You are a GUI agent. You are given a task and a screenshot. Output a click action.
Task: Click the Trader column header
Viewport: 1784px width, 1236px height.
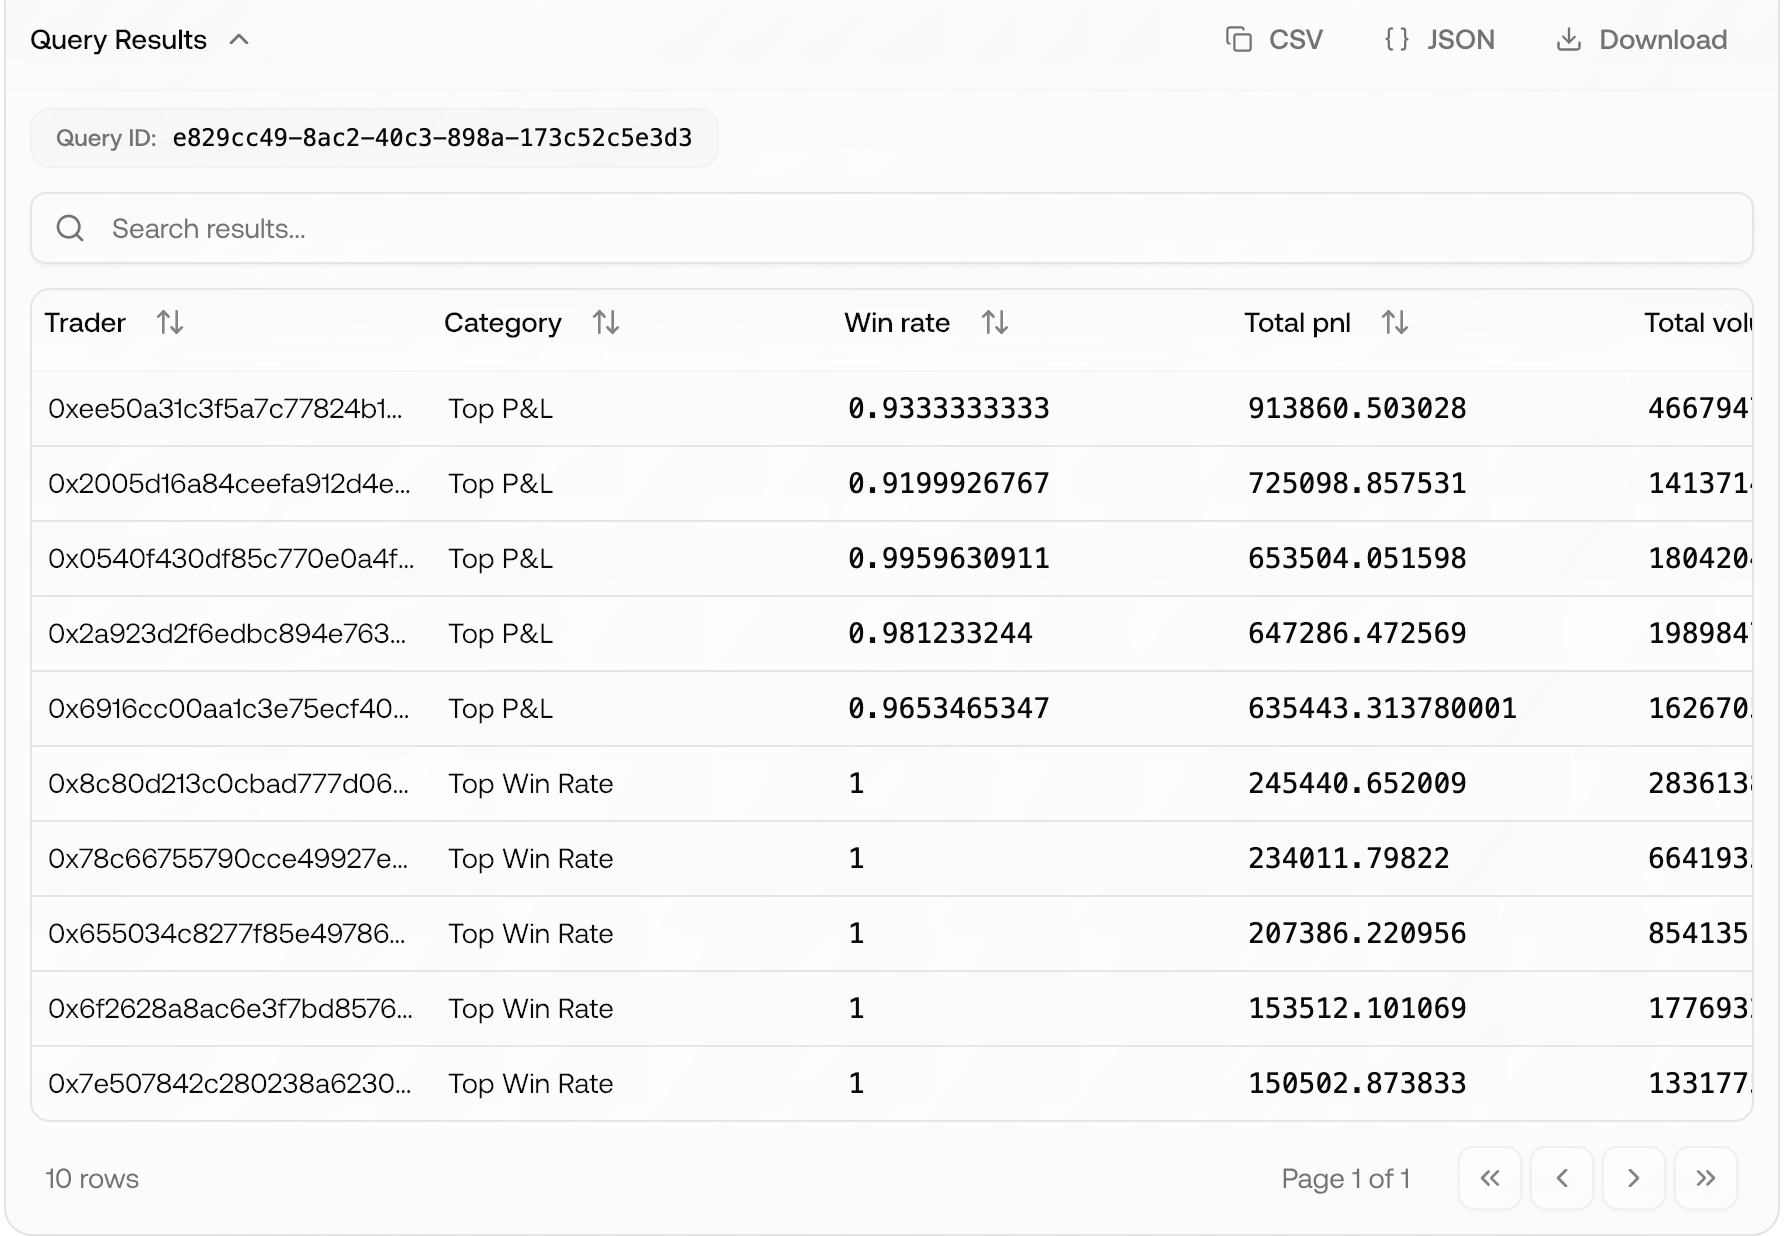(85, 322)
